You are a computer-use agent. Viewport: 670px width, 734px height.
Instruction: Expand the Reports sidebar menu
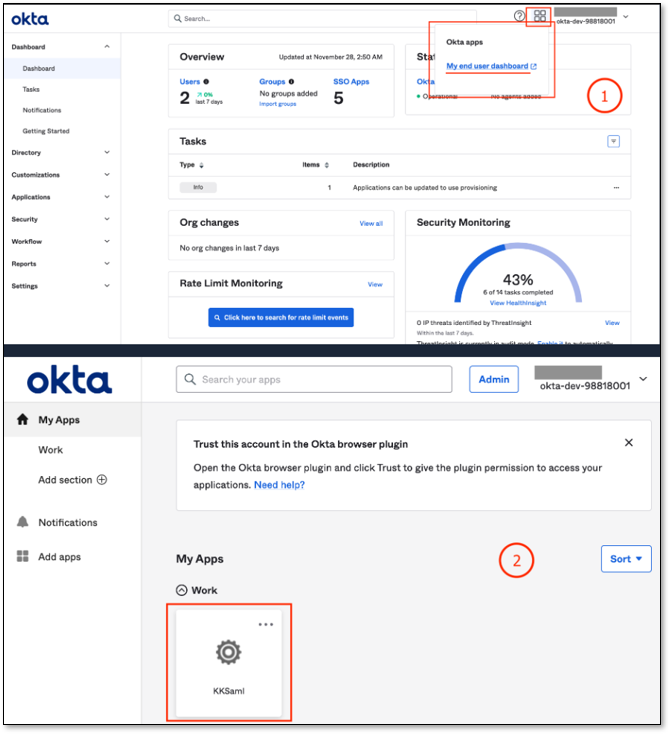coord(107,264)
